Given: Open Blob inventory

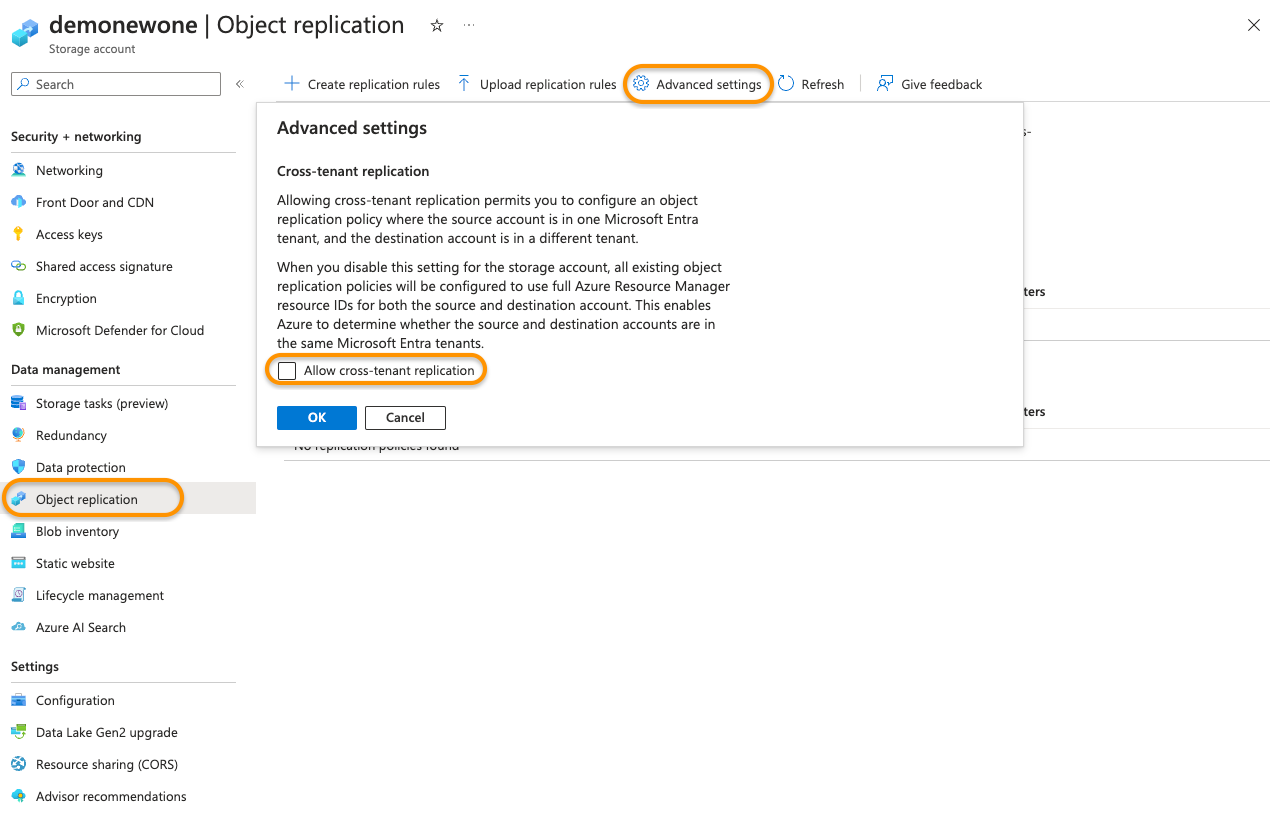Looking at the screenshot, I should pyautogui.click(x=77, y=532).
